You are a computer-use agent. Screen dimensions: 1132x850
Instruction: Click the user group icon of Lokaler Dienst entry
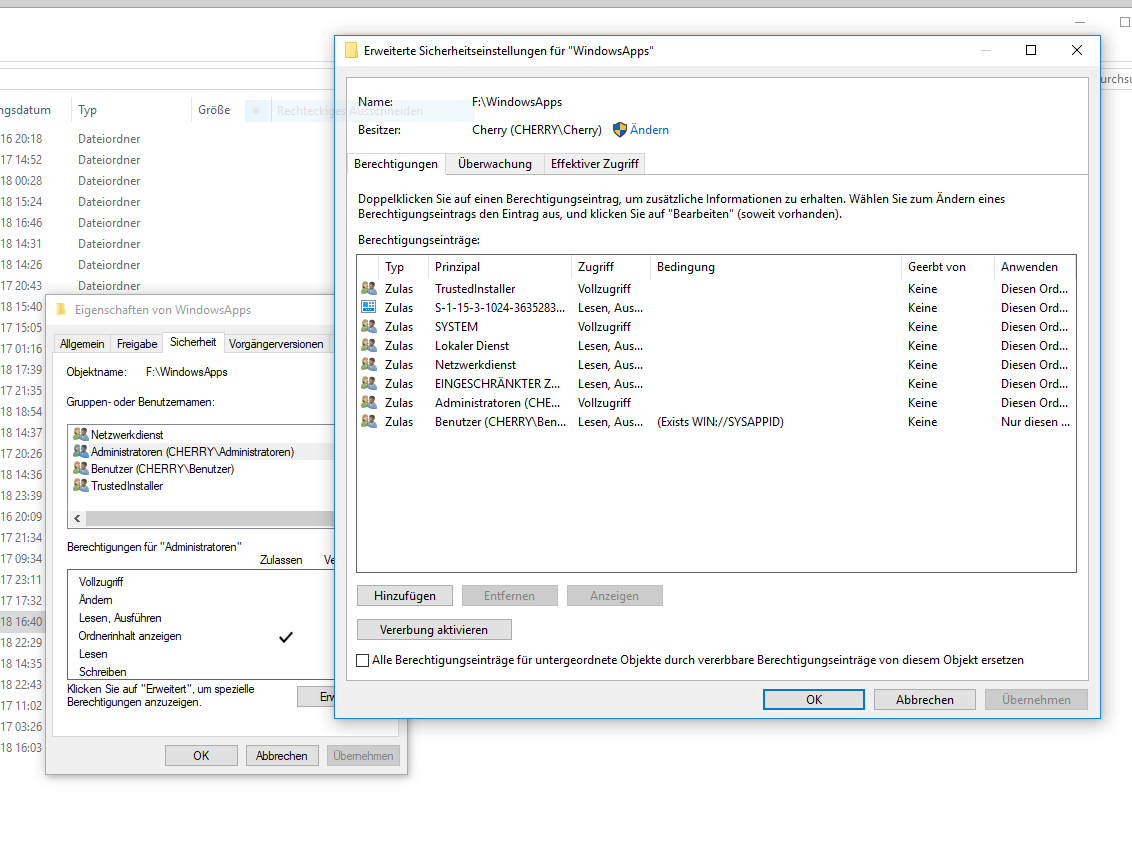369,345
